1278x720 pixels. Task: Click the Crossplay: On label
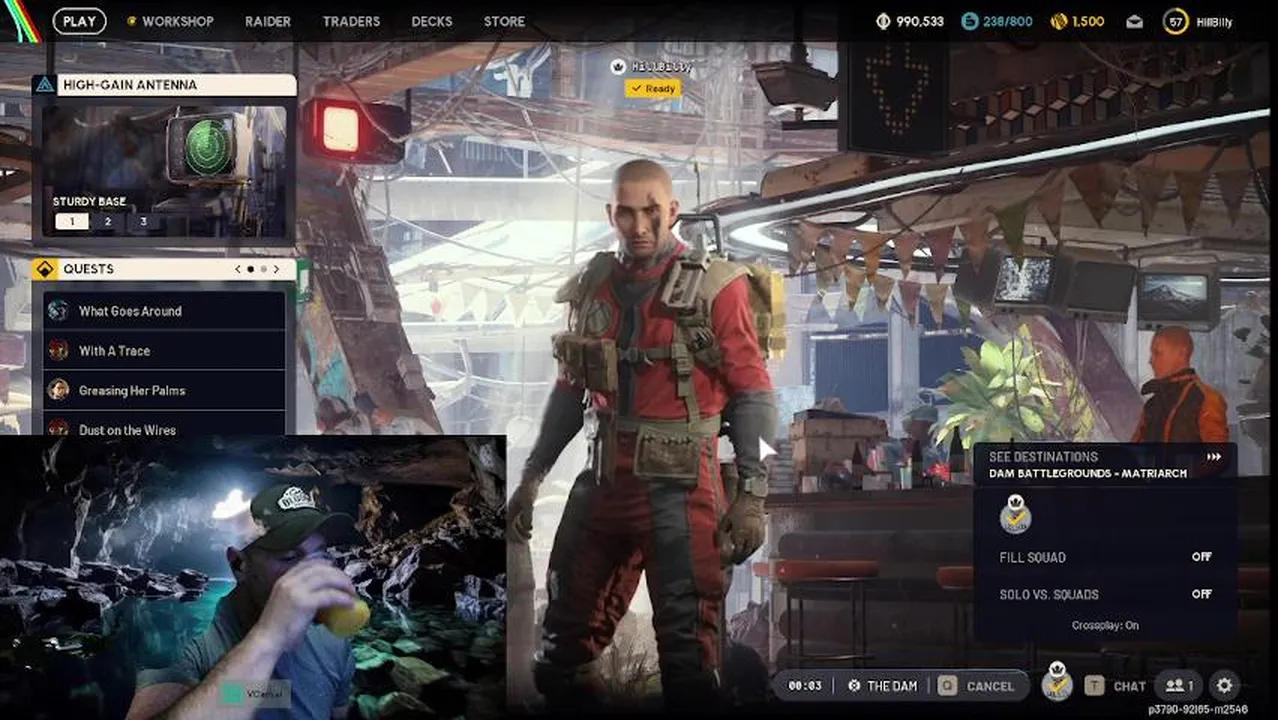pyautogui.click(x=1105, y=625)
